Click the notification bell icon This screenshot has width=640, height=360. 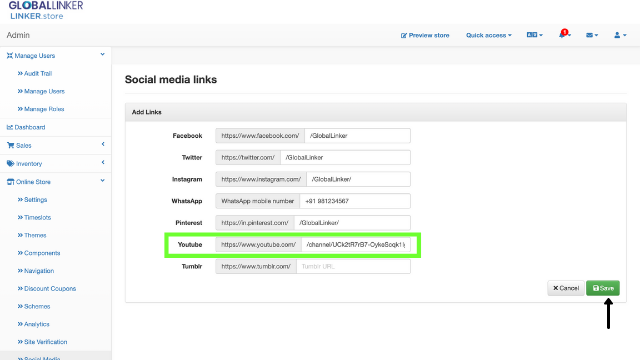[x=562, y=35]
